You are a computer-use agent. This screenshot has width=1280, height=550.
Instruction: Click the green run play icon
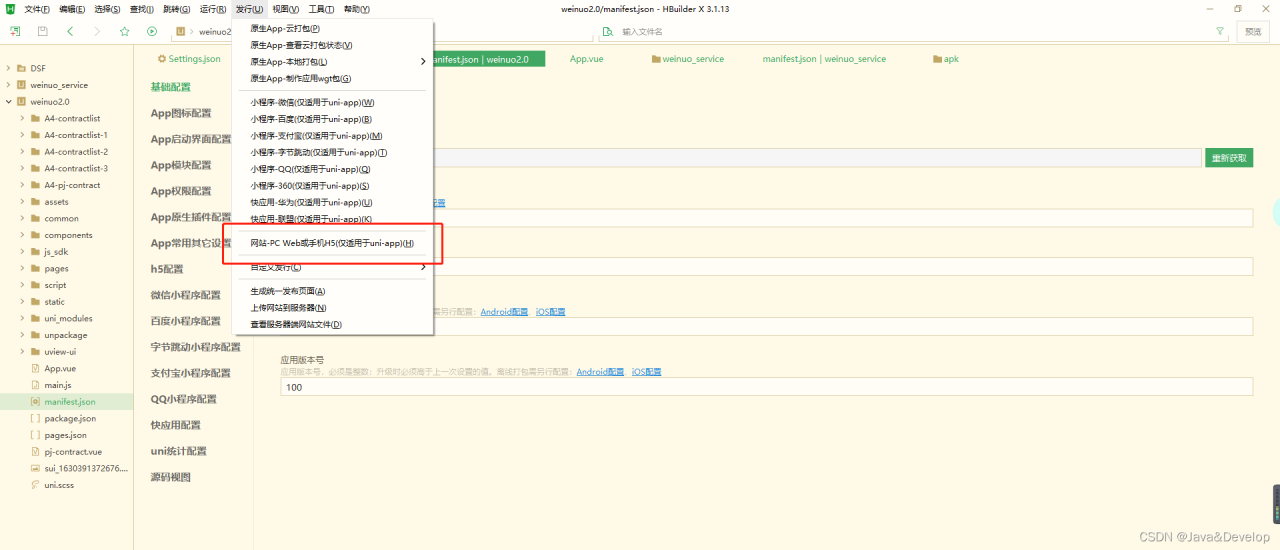pyautogui.click(x=152, y=31)
